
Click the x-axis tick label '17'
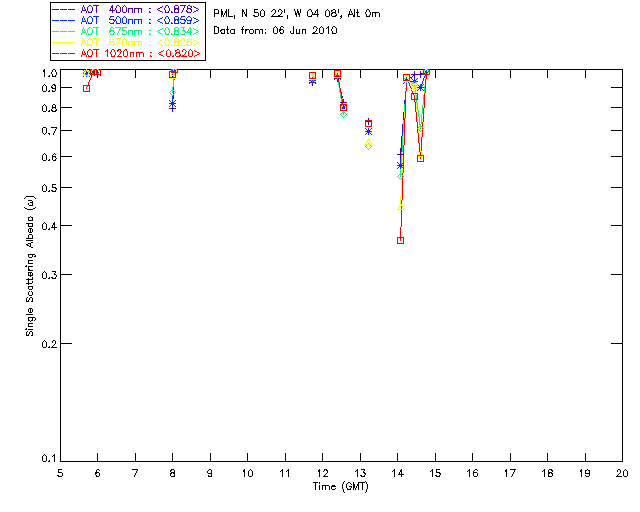tap(510, 473)
